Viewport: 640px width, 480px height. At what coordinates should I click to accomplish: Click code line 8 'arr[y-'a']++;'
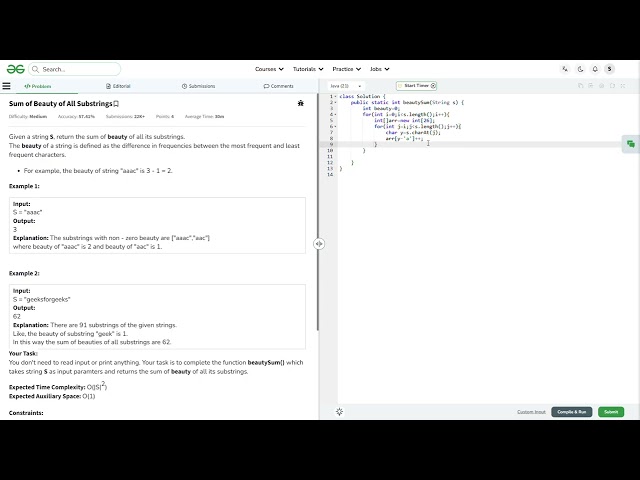pos(404,138)
